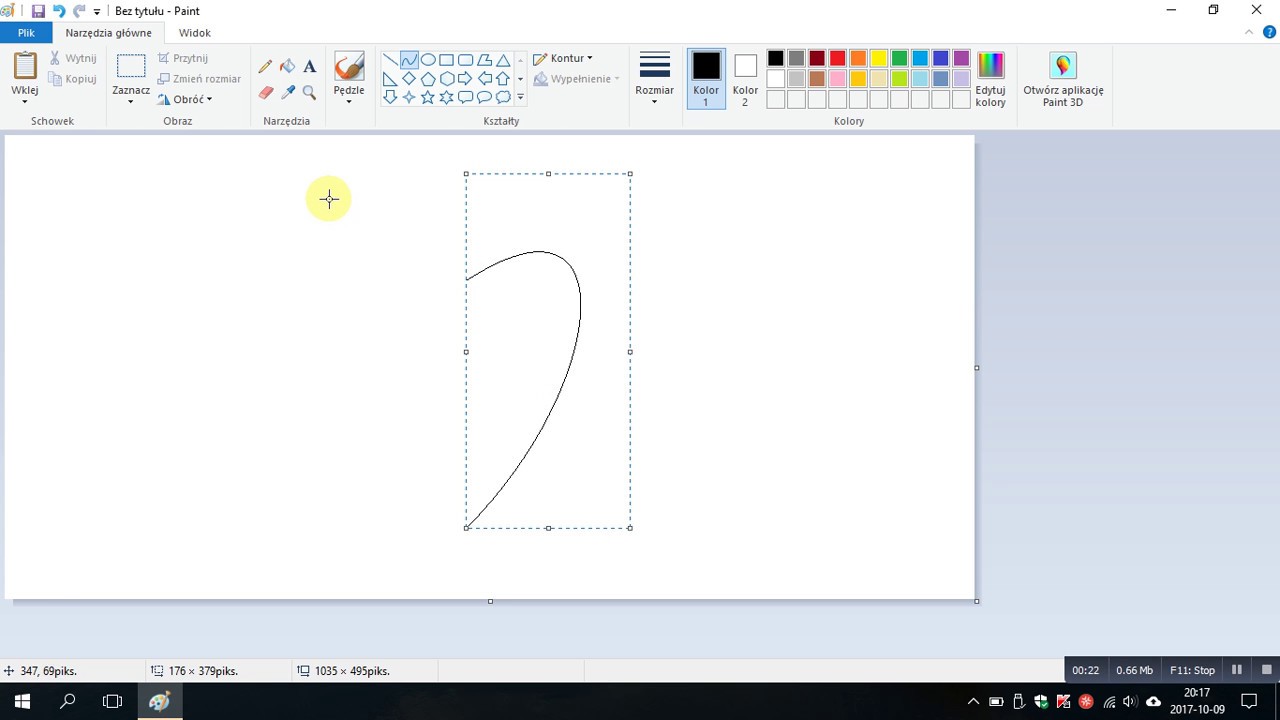This screenshot has width=1280, height=720.
Task: Expand the Zaznacz selection options arrow
Action: 131,101
